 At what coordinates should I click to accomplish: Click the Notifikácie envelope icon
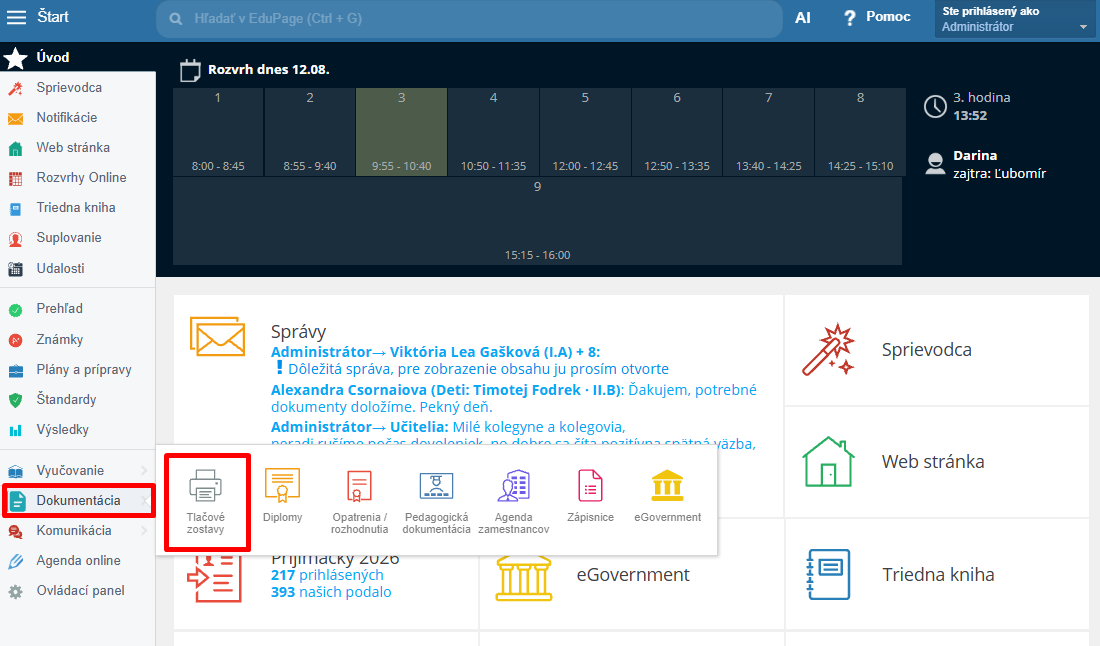click(15, 119)
